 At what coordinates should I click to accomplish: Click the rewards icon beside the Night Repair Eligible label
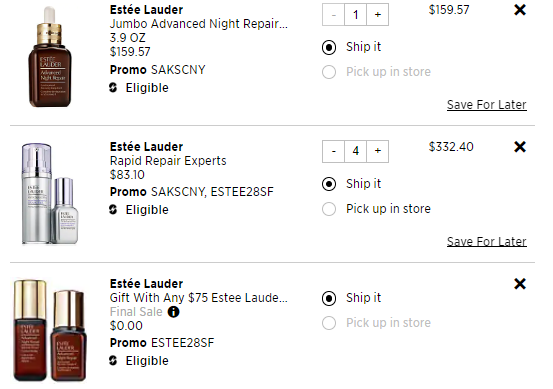[113, 87]
